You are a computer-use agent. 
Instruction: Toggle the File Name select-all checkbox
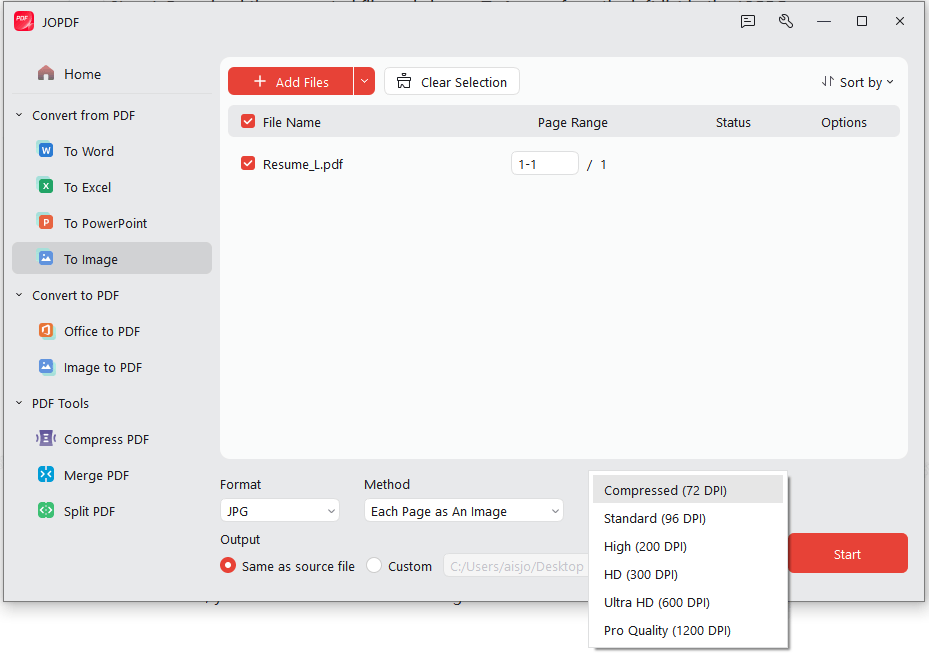click(248, 121)
